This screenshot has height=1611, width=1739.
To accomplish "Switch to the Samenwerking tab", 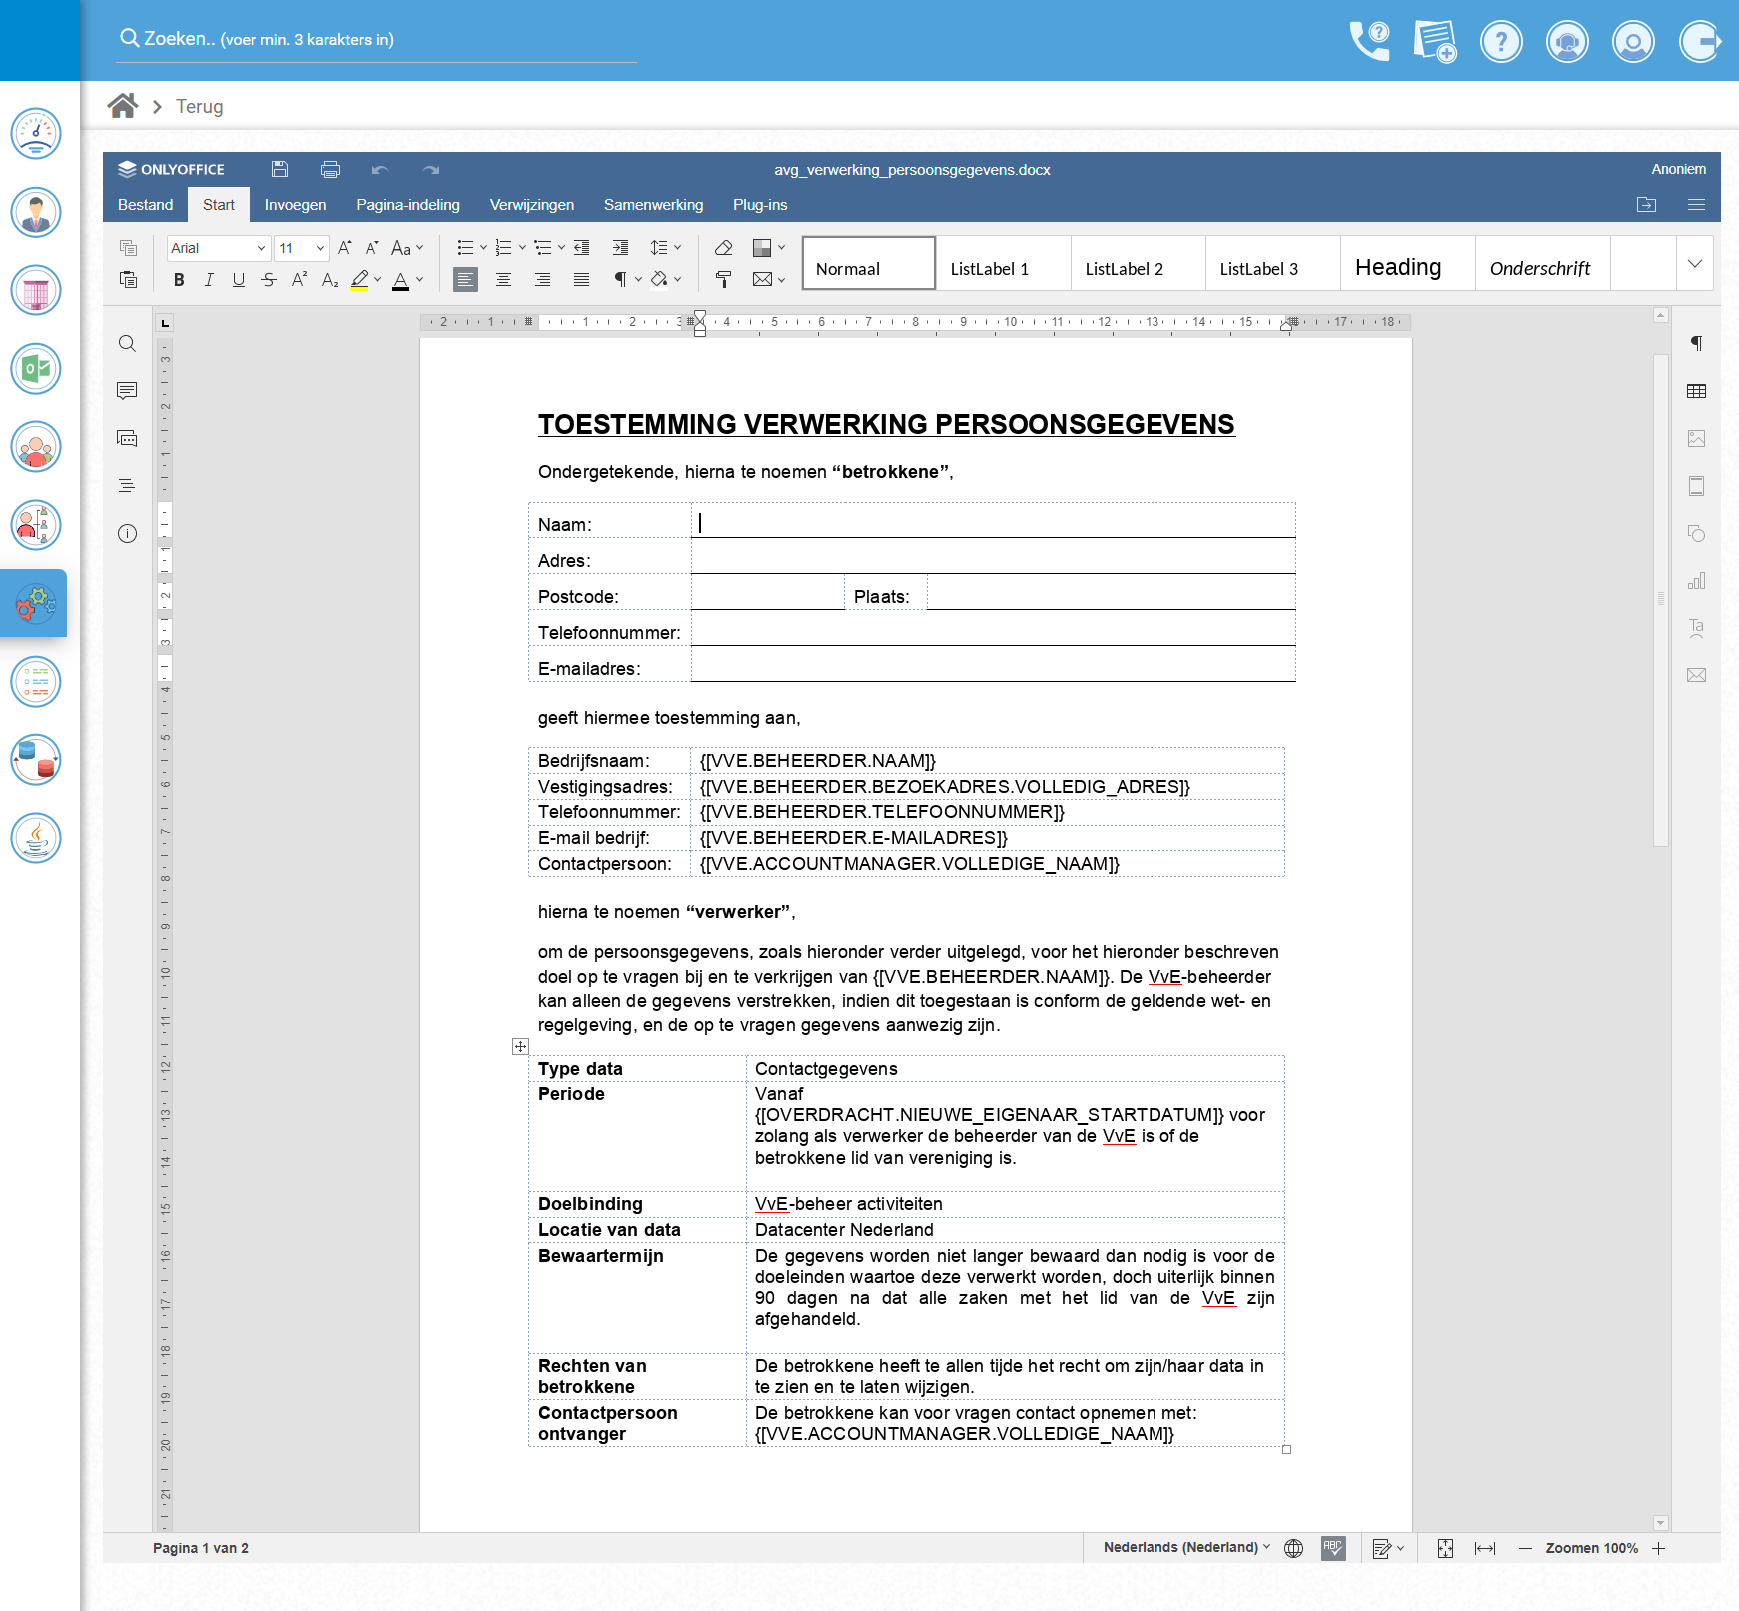I will [x=654, y=205].
